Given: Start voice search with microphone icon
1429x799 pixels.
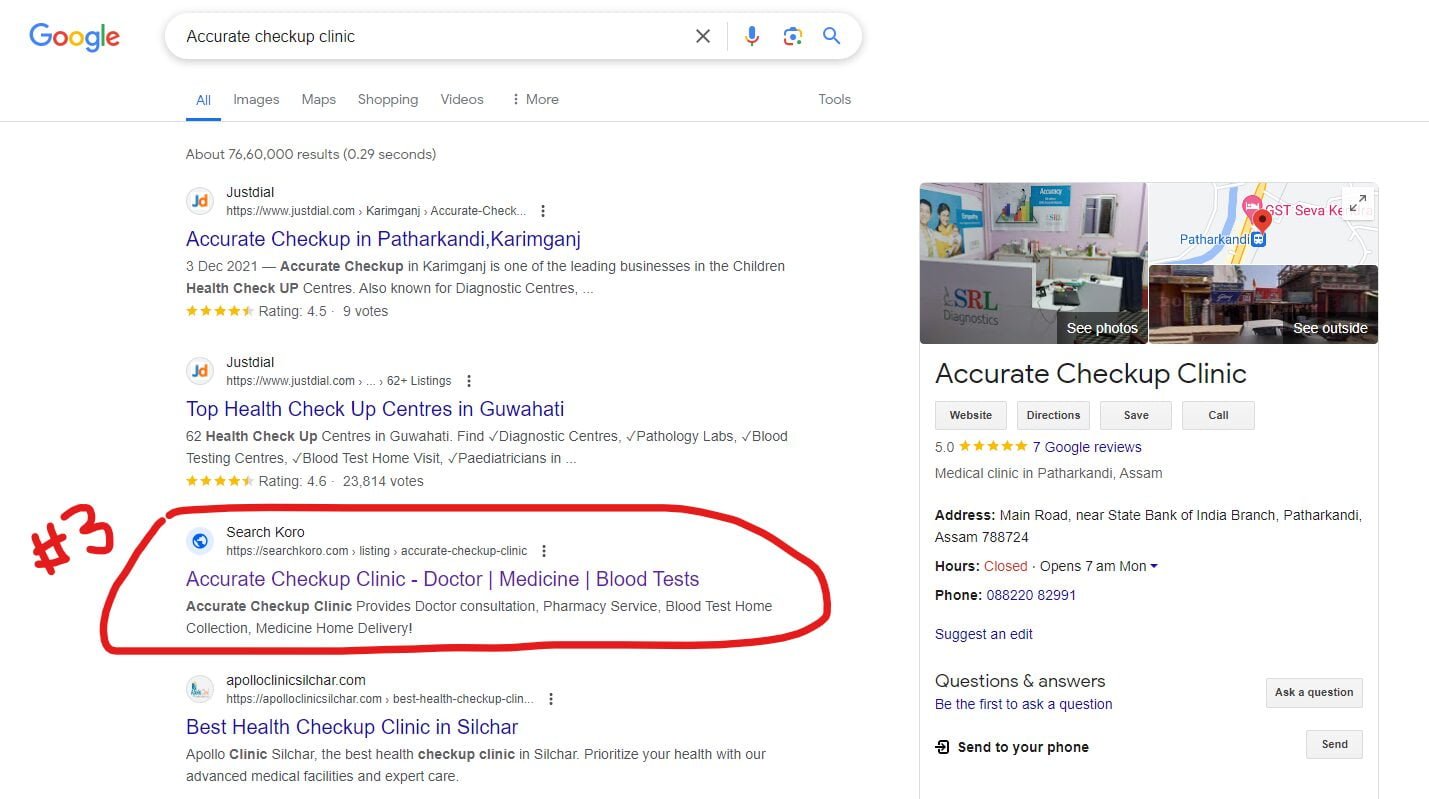Looking at the screenshot, I should point(752,36).
